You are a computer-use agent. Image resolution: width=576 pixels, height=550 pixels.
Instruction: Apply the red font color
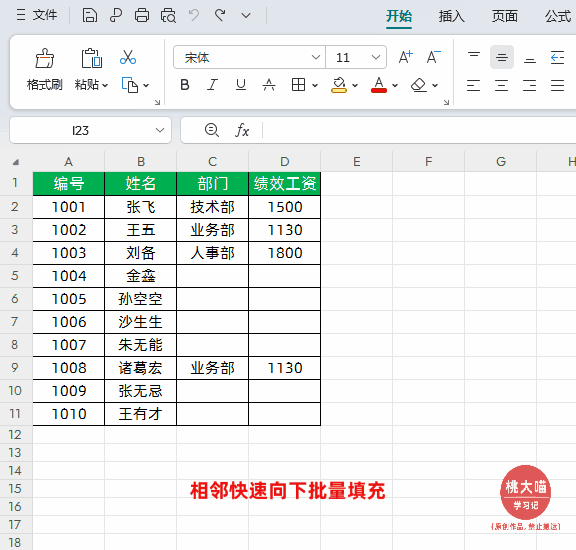click(x=379, y=85)
